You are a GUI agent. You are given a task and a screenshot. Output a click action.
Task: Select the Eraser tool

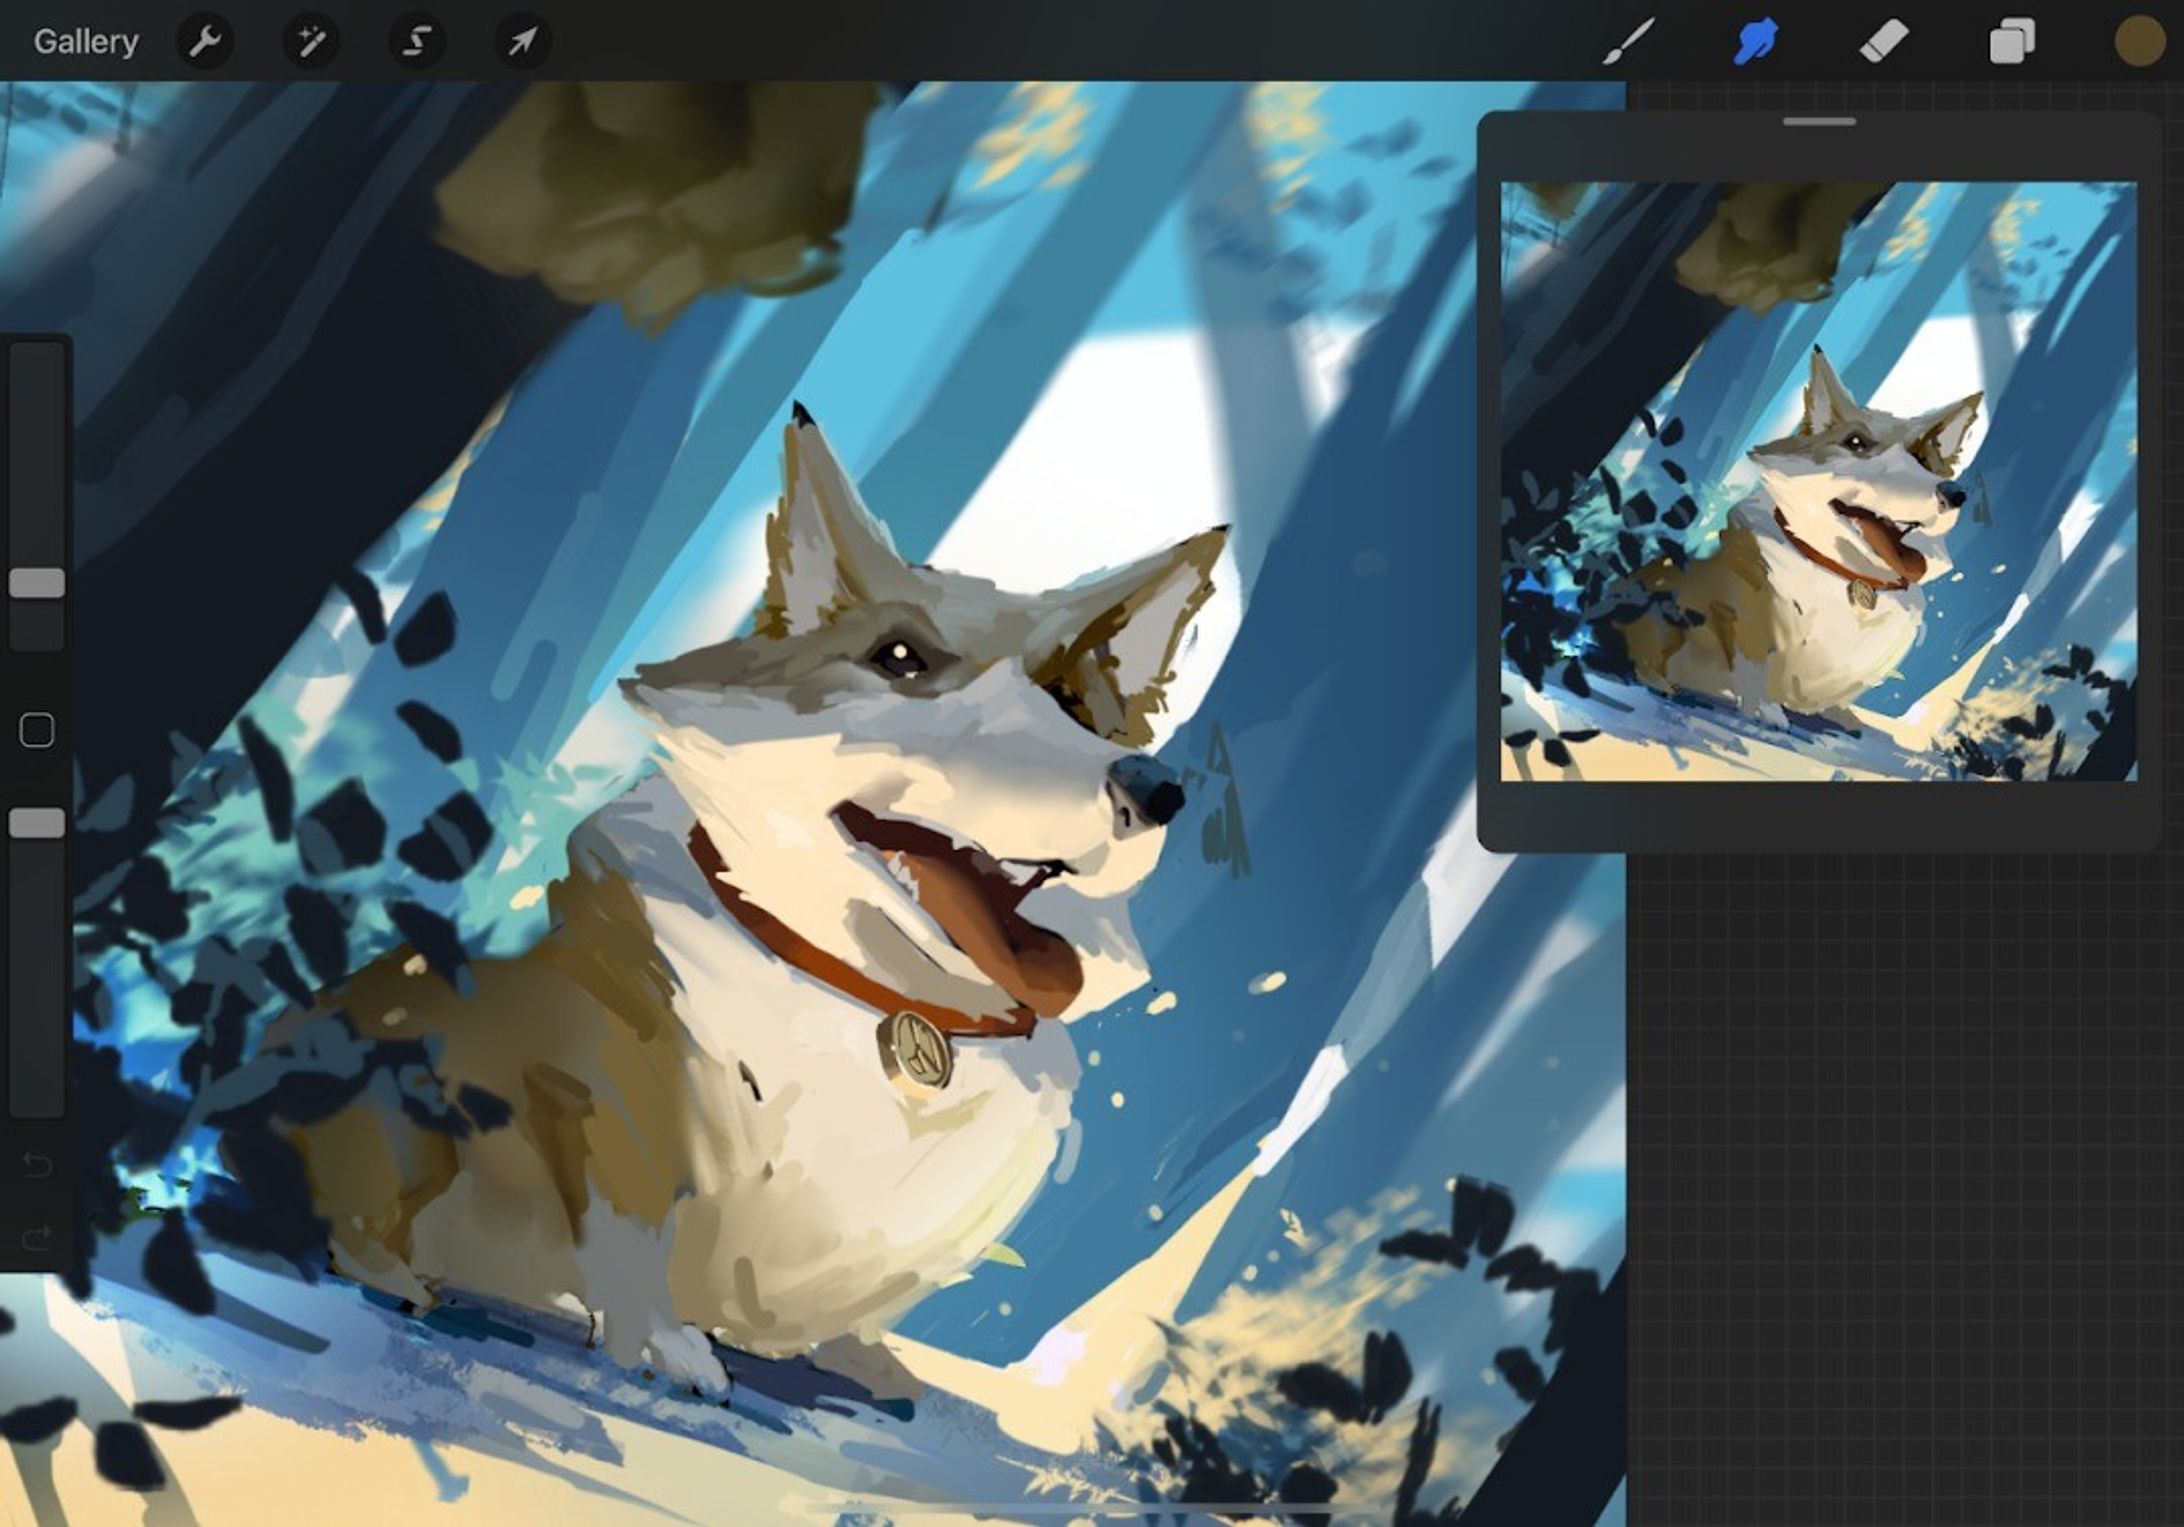pos(1884,42)
